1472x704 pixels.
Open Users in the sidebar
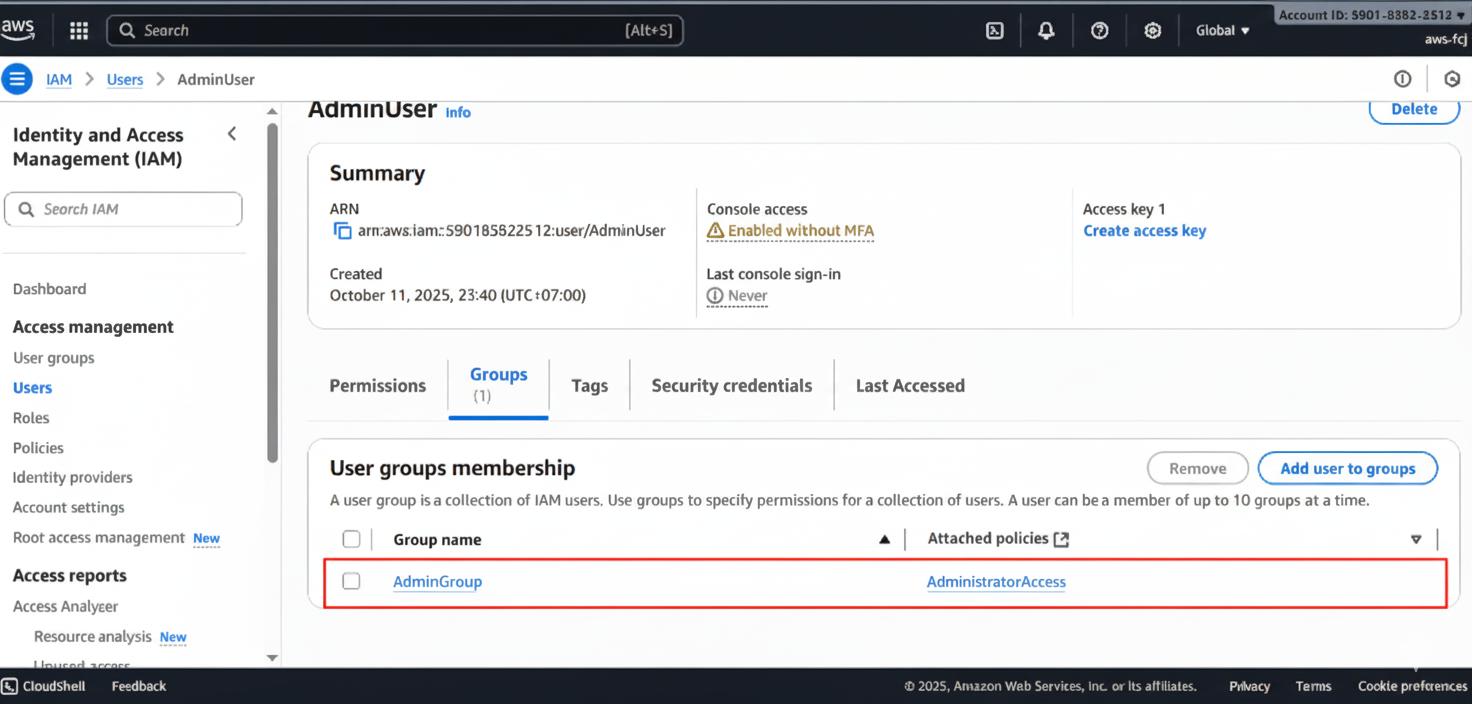point(32,388)
